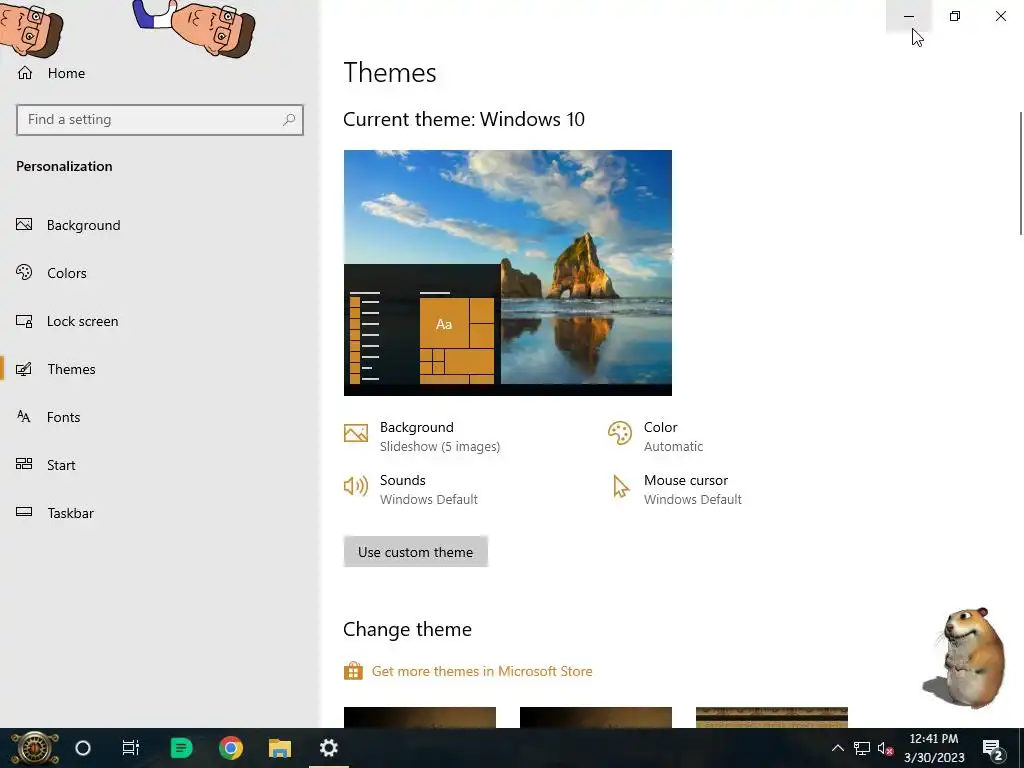Open the Start menu button on taskbar
The width and height of the screenshot is (1024, 768).
coord(34,748)
